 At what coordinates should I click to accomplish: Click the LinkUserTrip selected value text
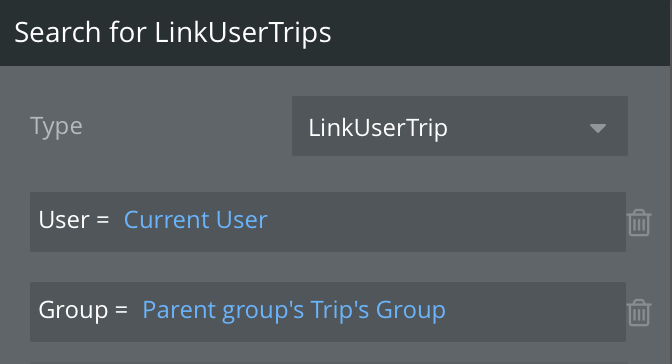pos(378,128)
